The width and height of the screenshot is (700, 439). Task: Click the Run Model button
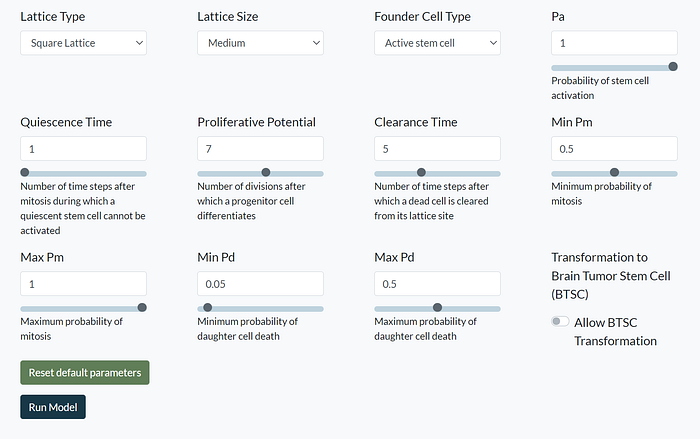click(53, 407)
